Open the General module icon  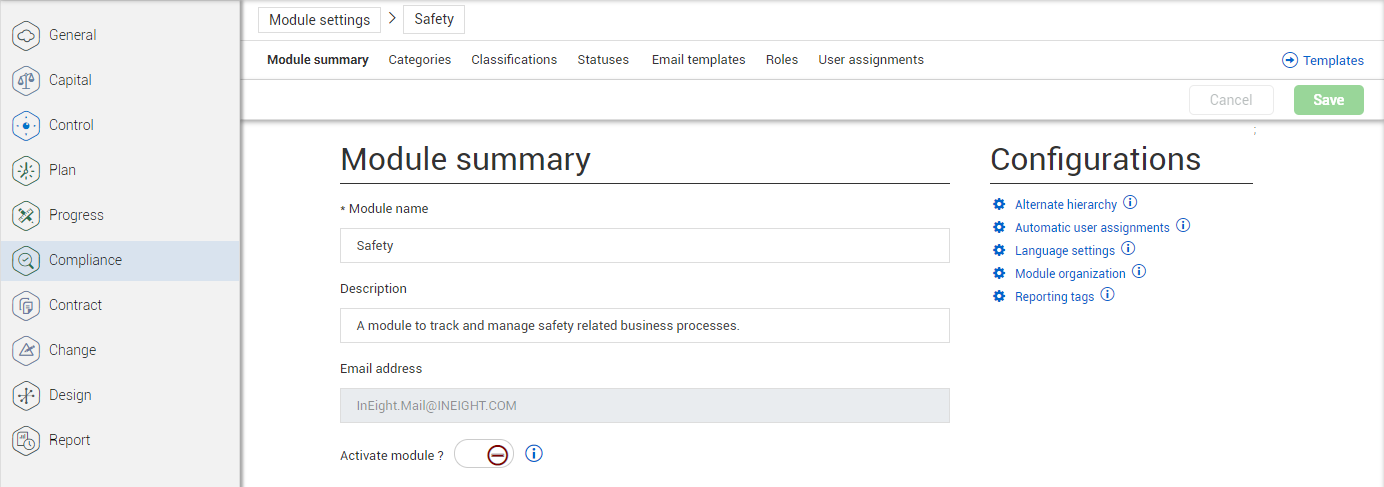[x=26, y=36]
